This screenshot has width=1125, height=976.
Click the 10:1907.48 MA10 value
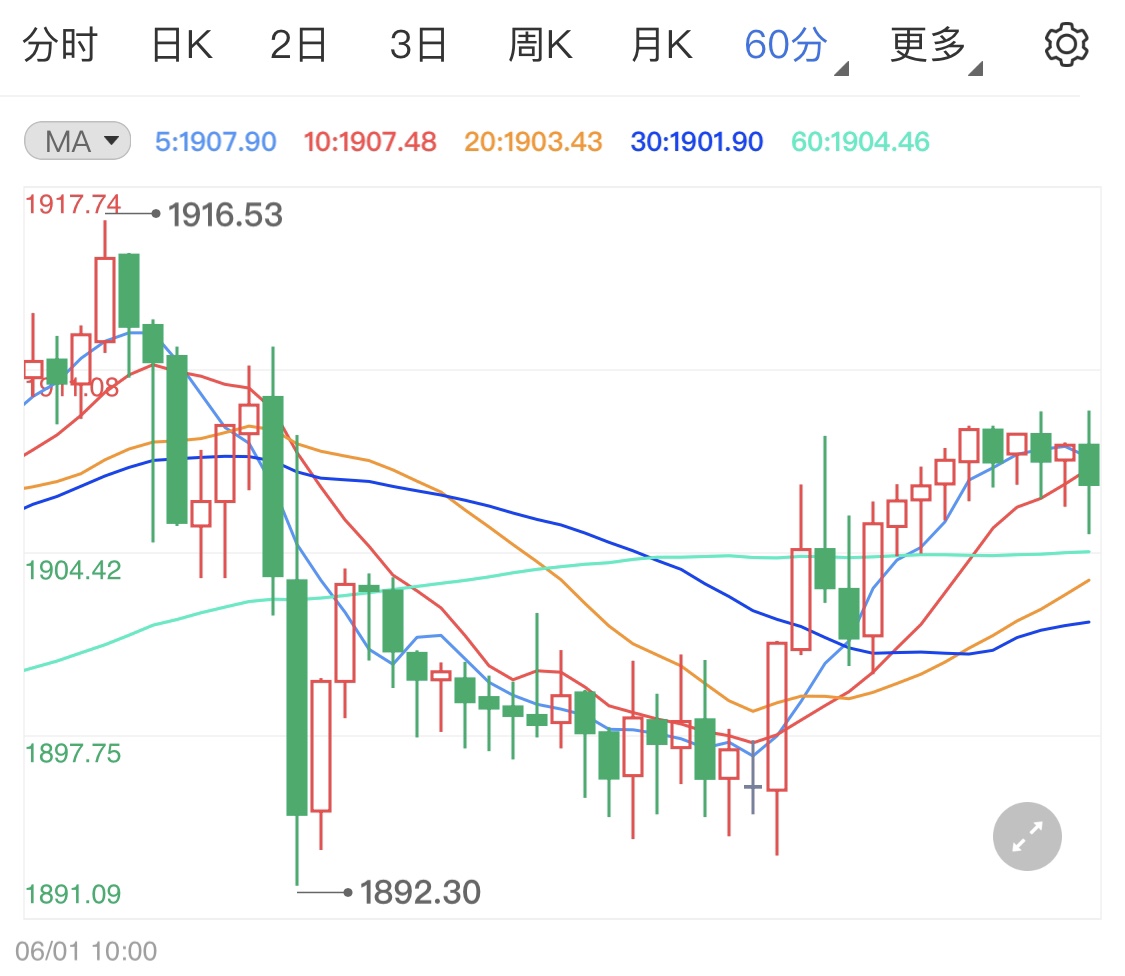point(370,141)
